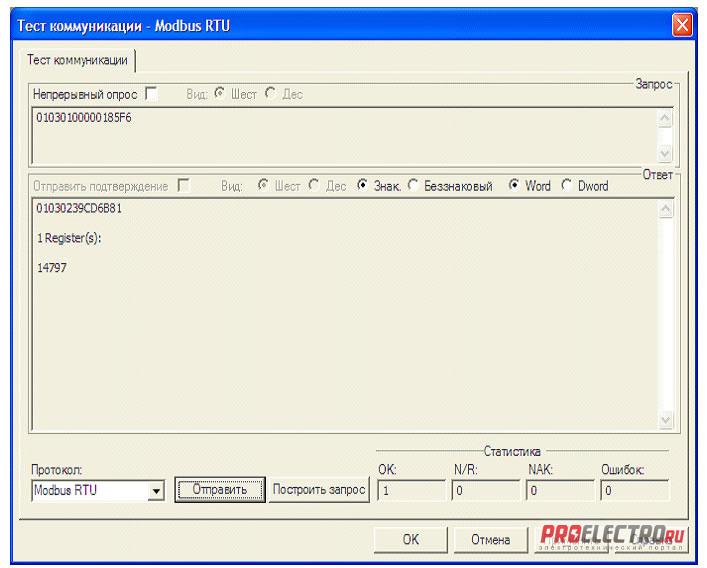Image resolution: width=707 pixels, height=568 pixels.
Task: Select Шест radio in Ответ section
Action: tap(263, 185)
